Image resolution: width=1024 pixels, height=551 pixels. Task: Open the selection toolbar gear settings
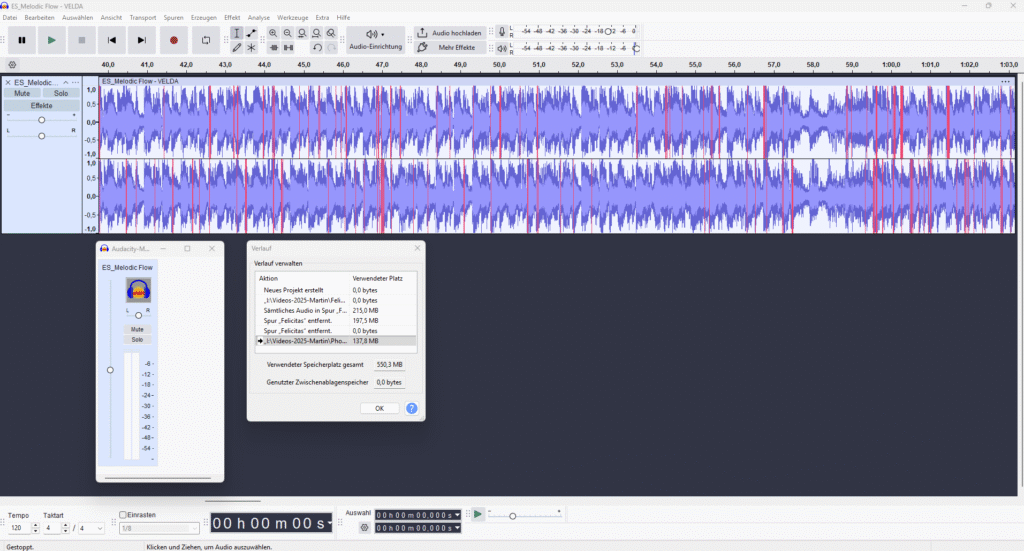tap(364, 527)
